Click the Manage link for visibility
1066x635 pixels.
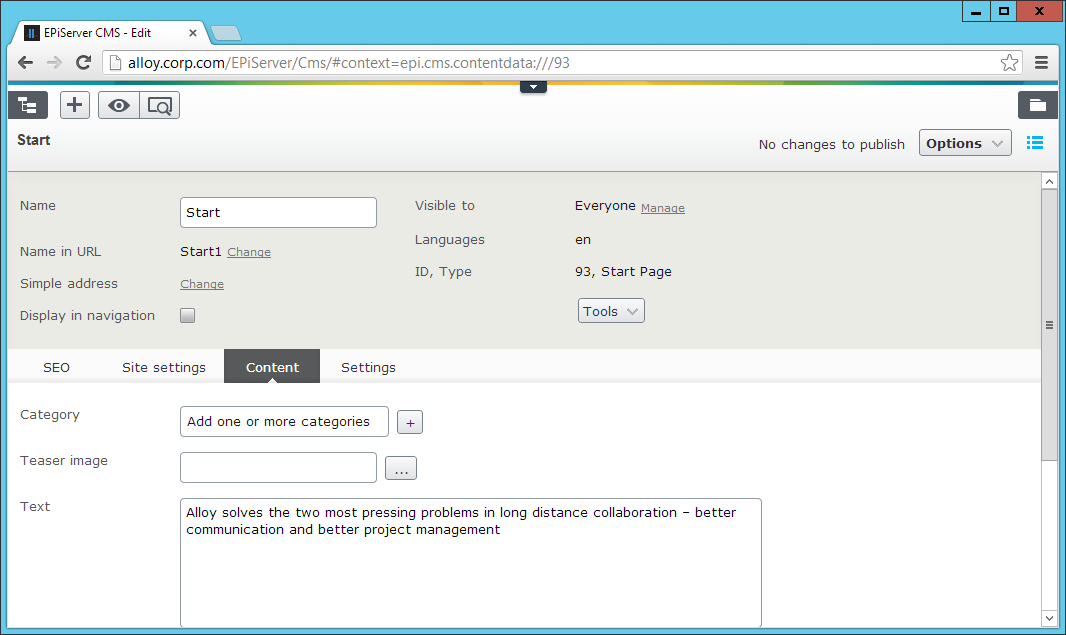pyautogui.click(x=663, y=208)
